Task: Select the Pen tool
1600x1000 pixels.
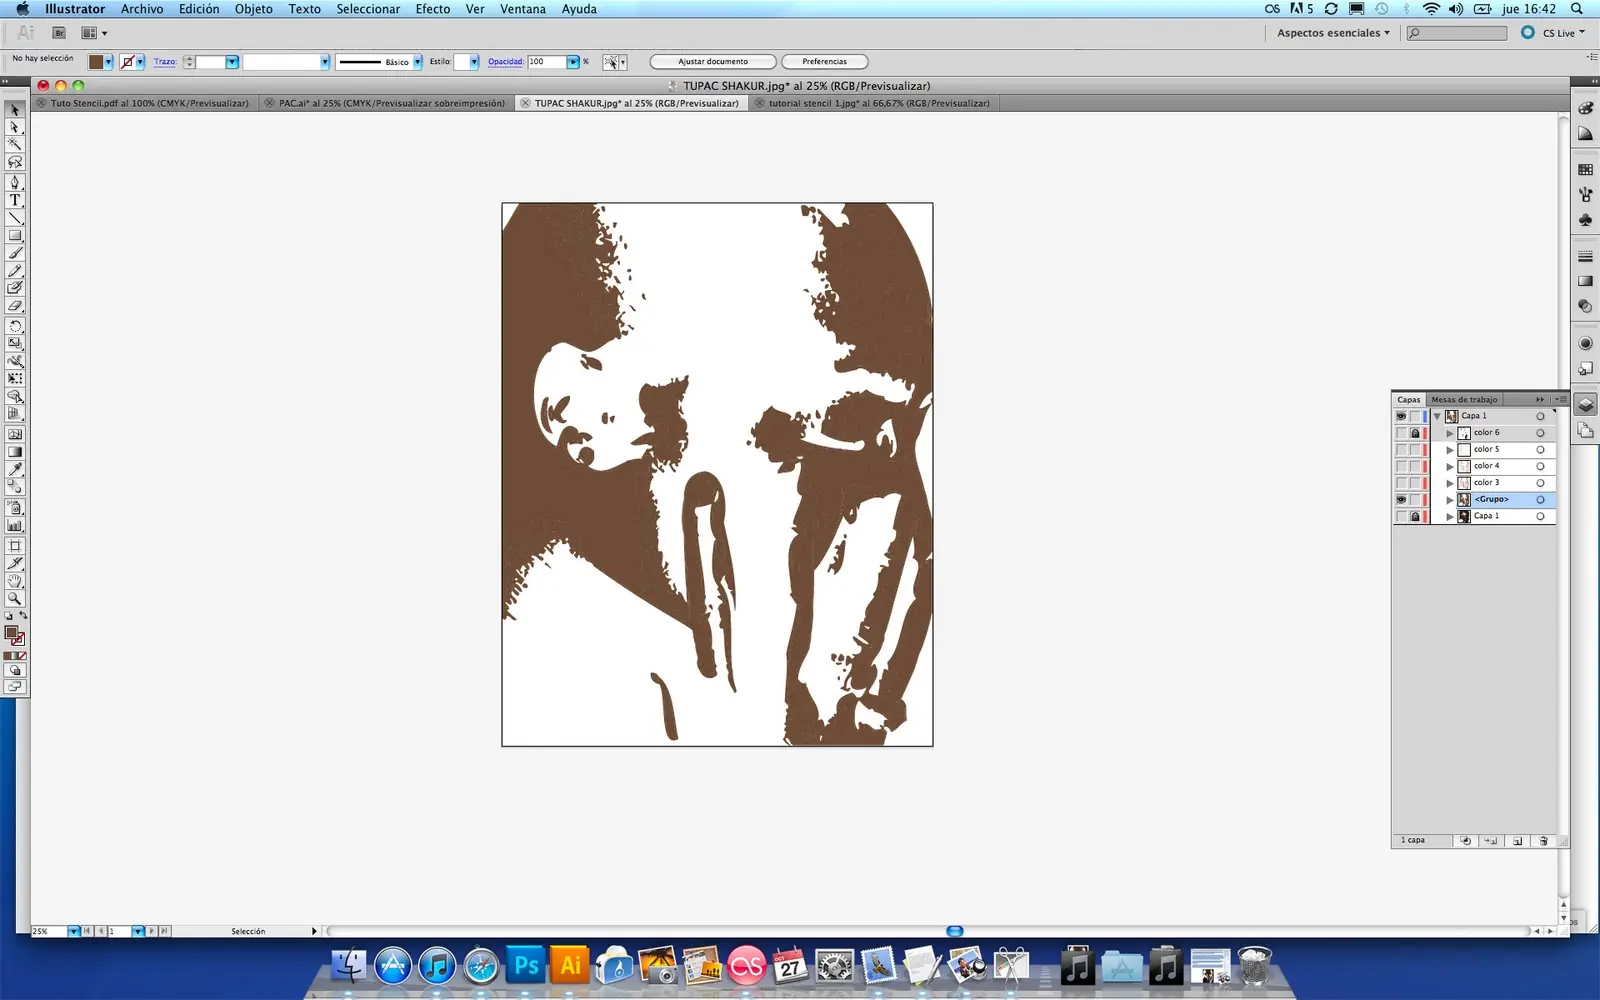Action: point(15,182)
